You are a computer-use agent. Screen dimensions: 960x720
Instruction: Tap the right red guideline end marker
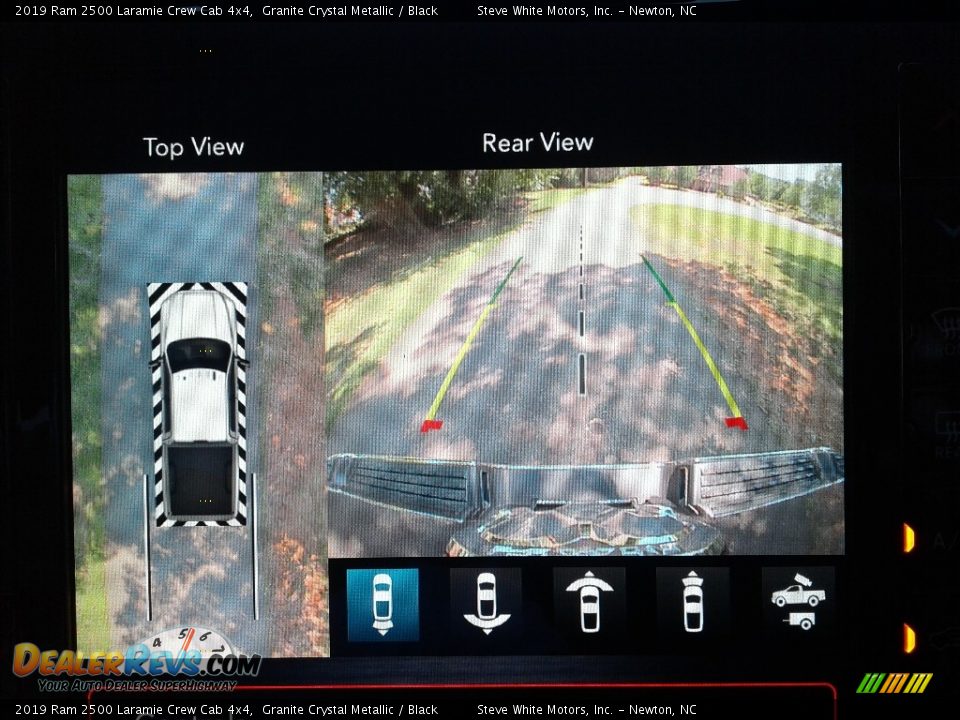coord(736,423)
